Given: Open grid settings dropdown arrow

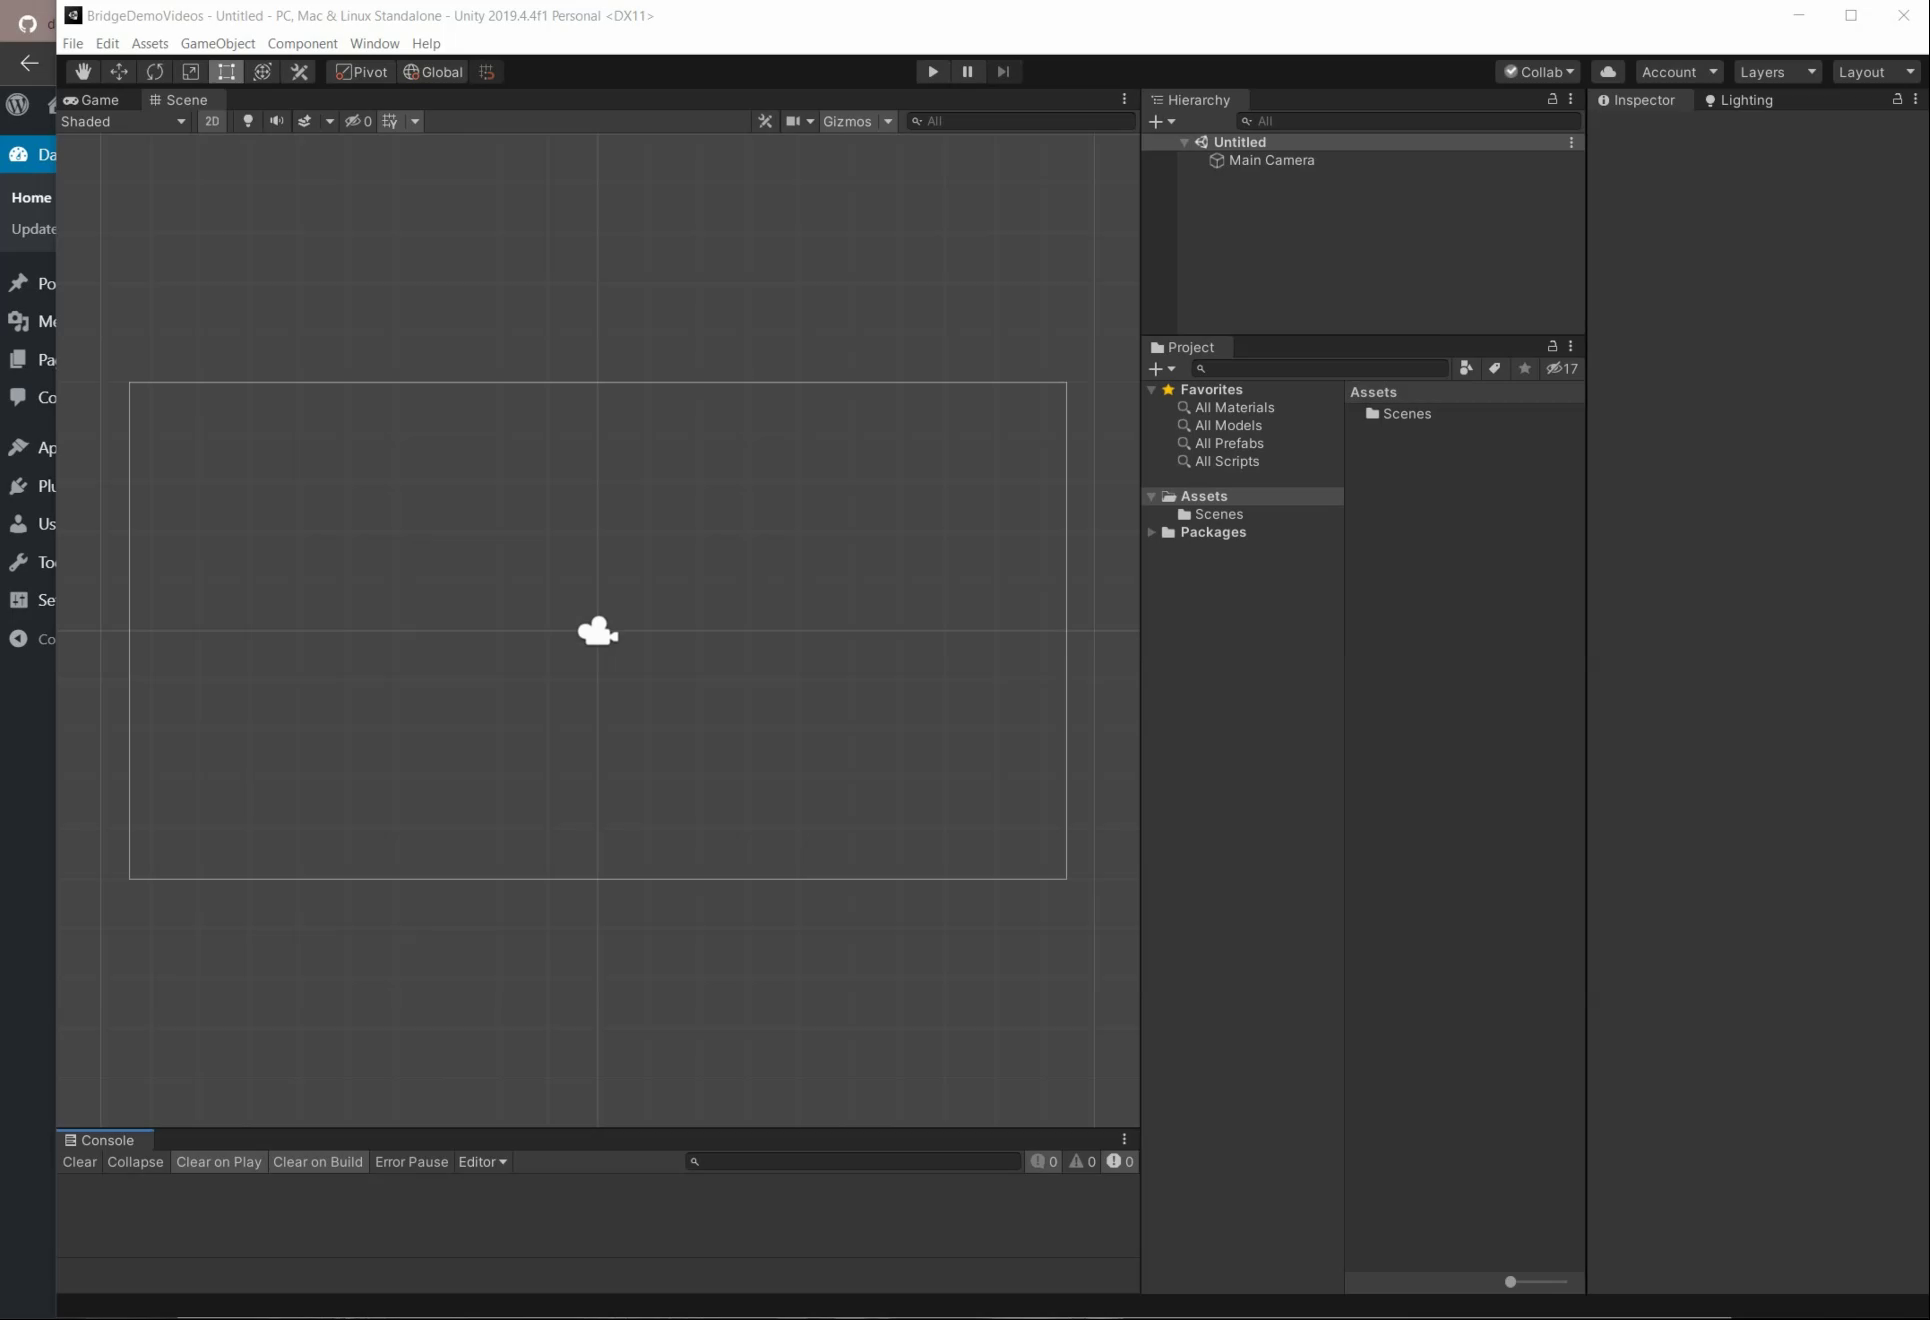Looking at the screenshot, I should click(x=415, y=121).
